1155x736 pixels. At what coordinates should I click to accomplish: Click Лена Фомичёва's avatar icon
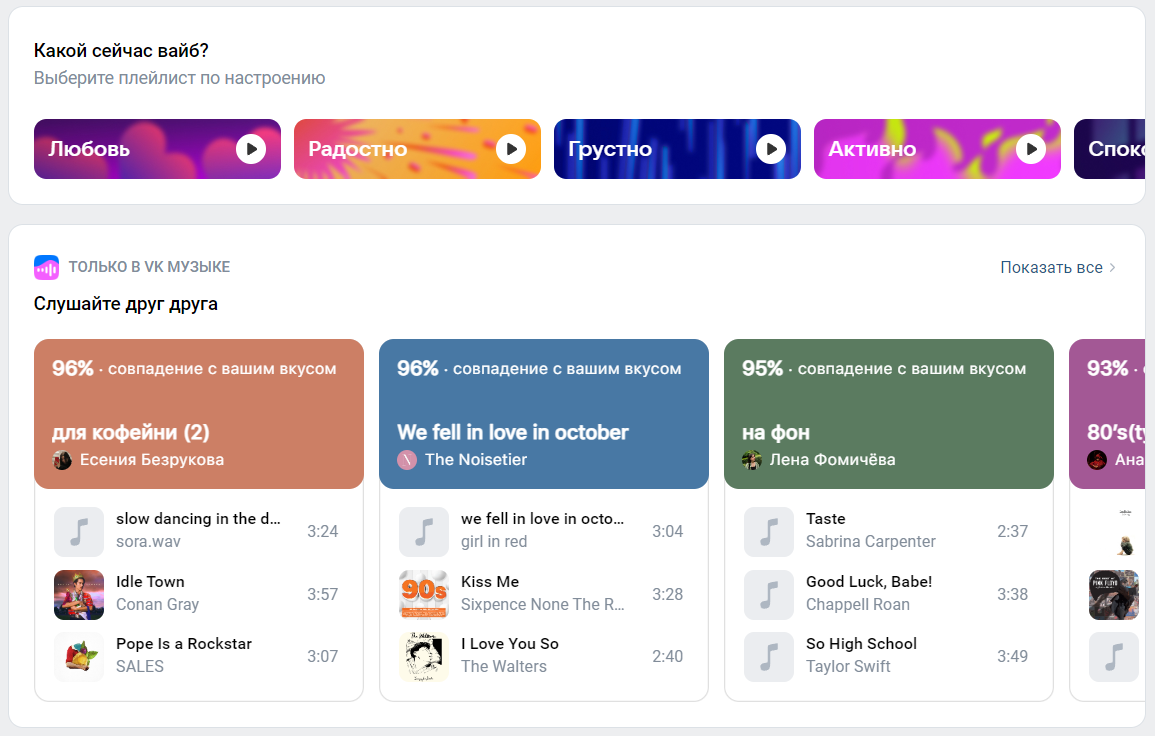[x=752, y=460]
